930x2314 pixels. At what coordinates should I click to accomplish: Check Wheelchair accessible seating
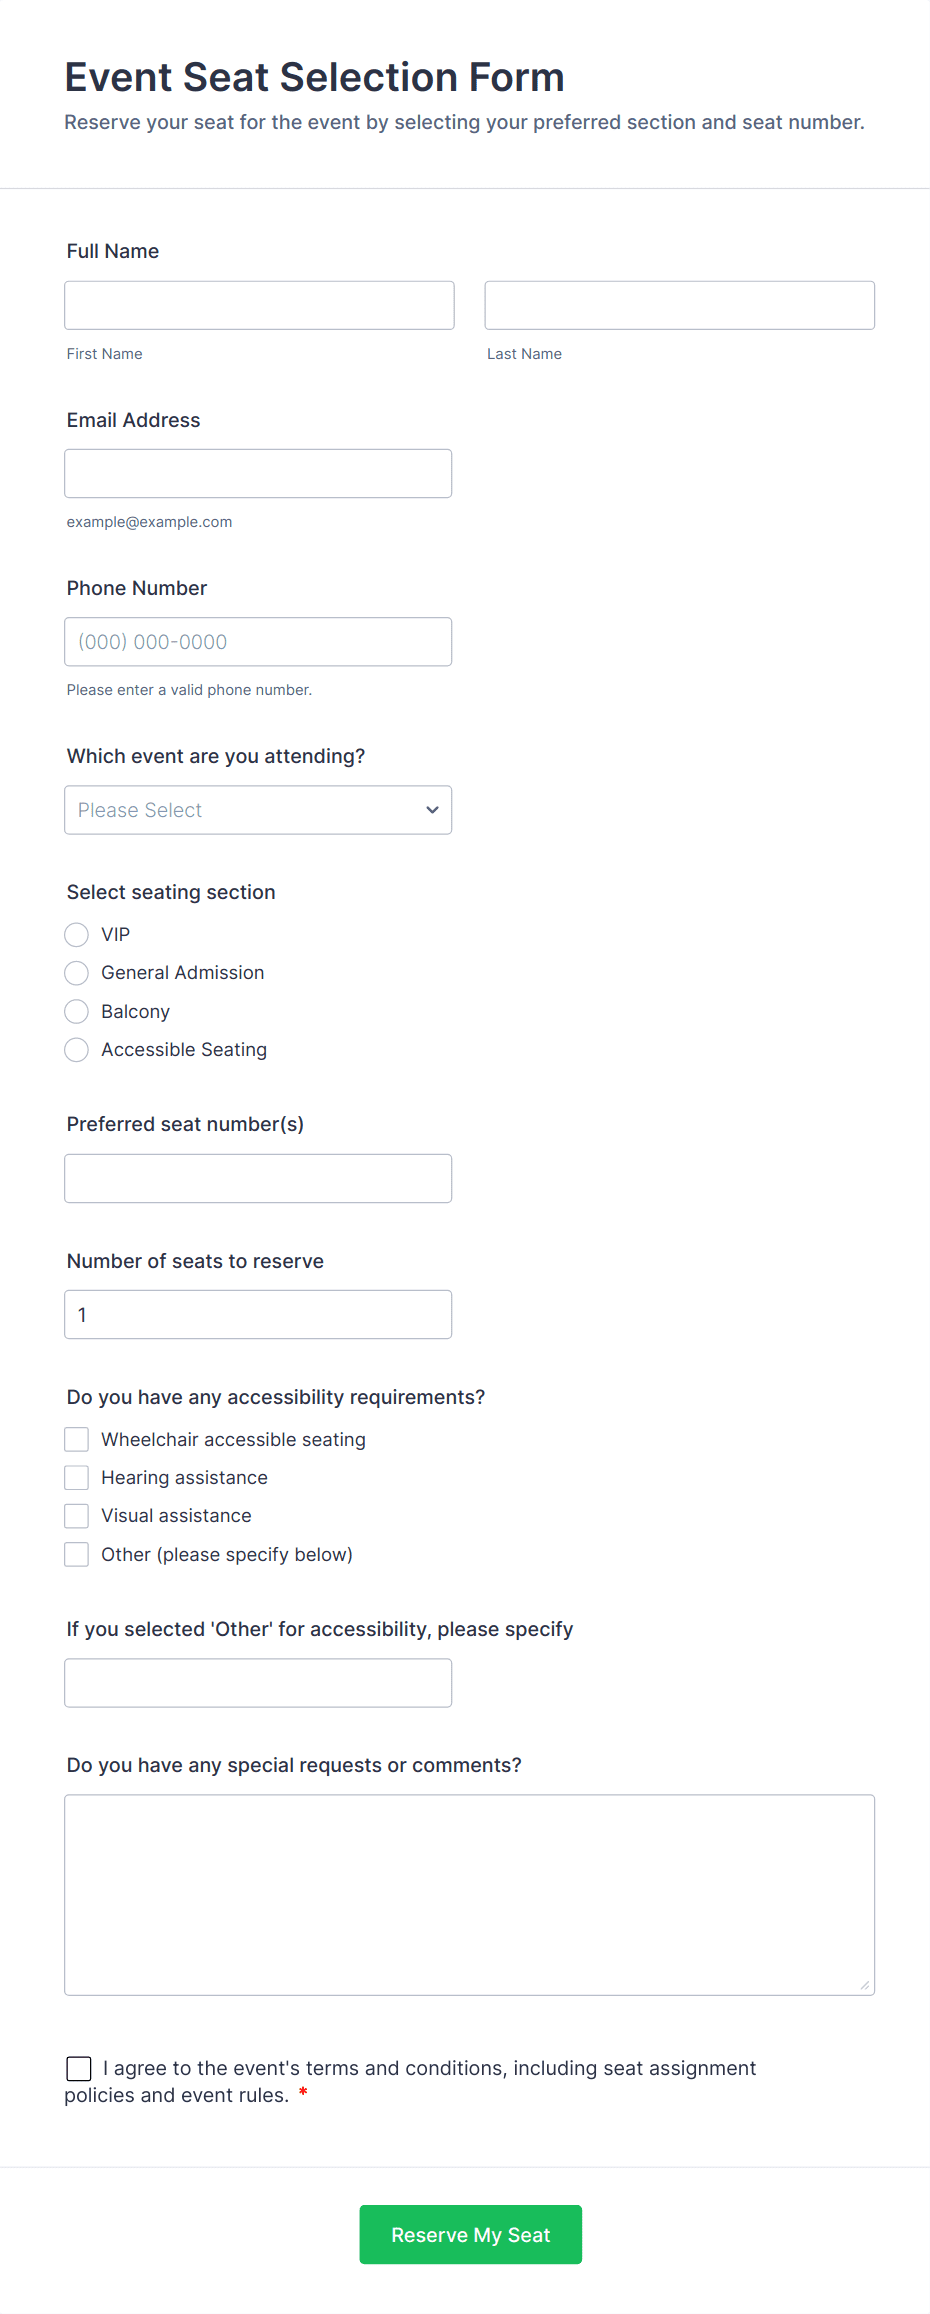[x=77, y=1439]
